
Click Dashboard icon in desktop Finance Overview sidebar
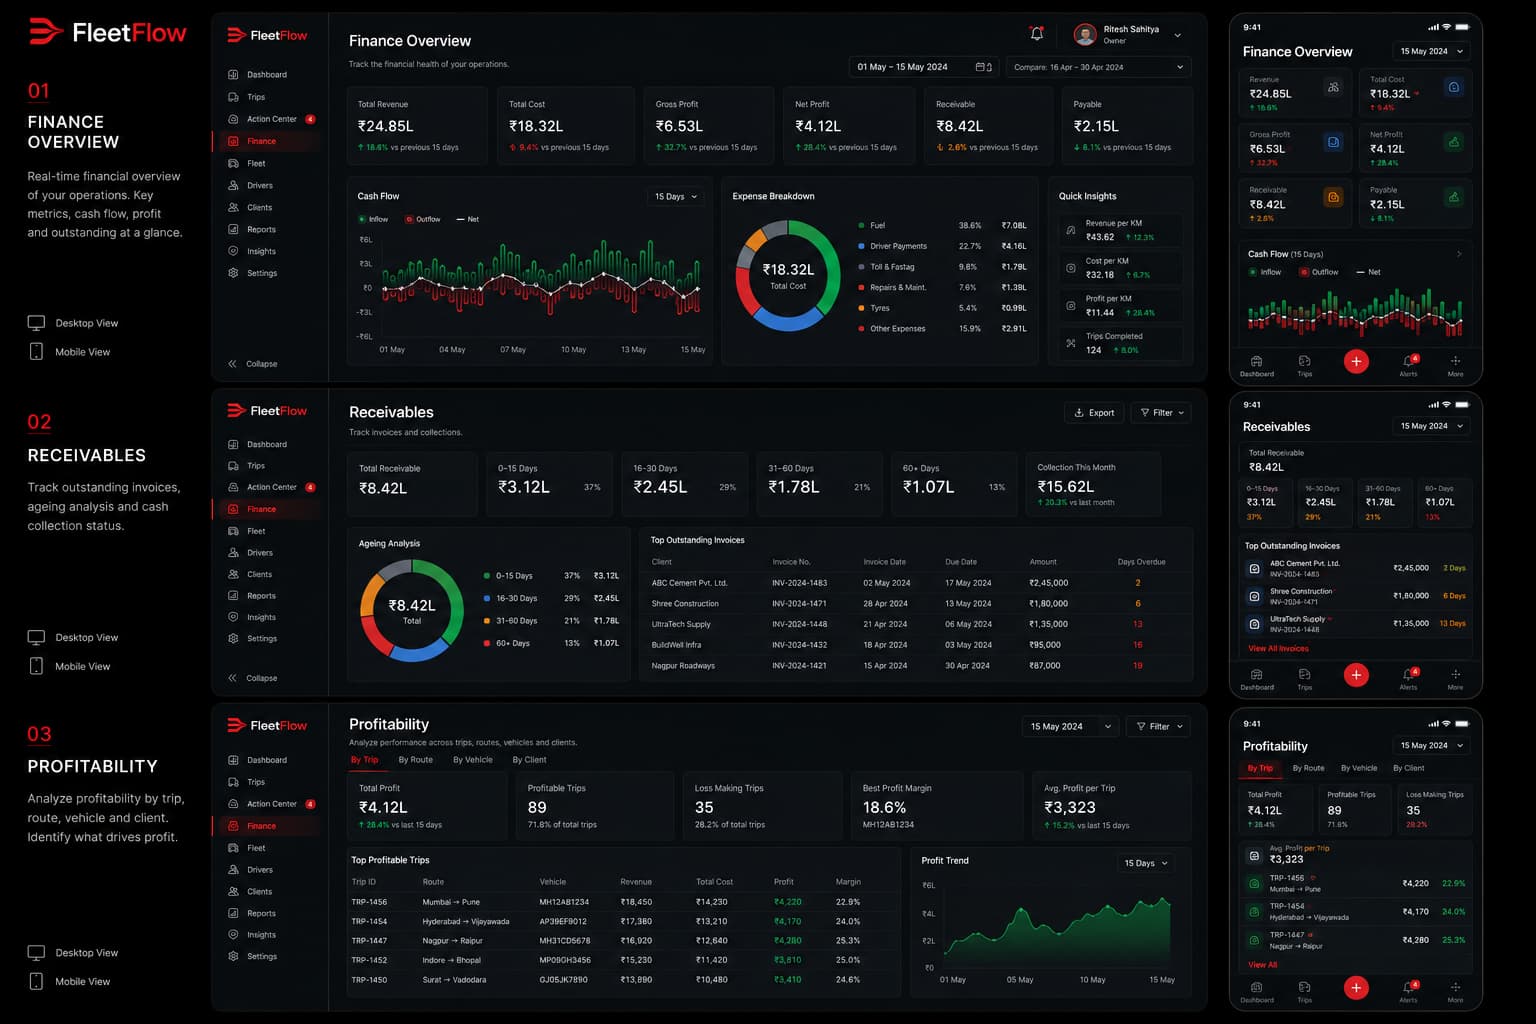pyautogui.click(x=233, y=75)
